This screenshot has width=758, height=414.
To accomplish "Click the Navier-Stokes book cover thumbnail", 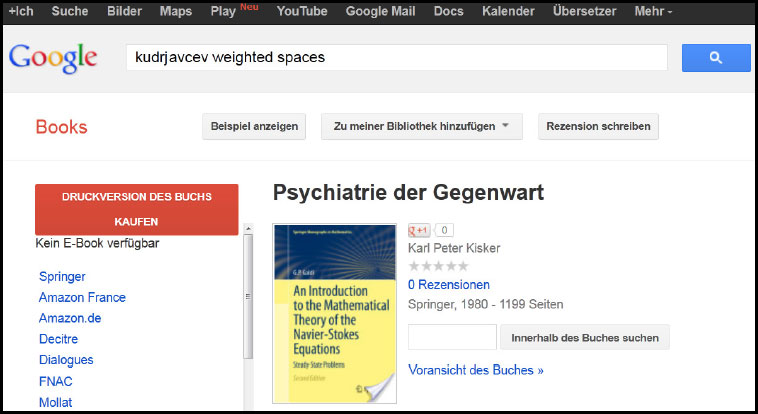I will coord(335,313).
